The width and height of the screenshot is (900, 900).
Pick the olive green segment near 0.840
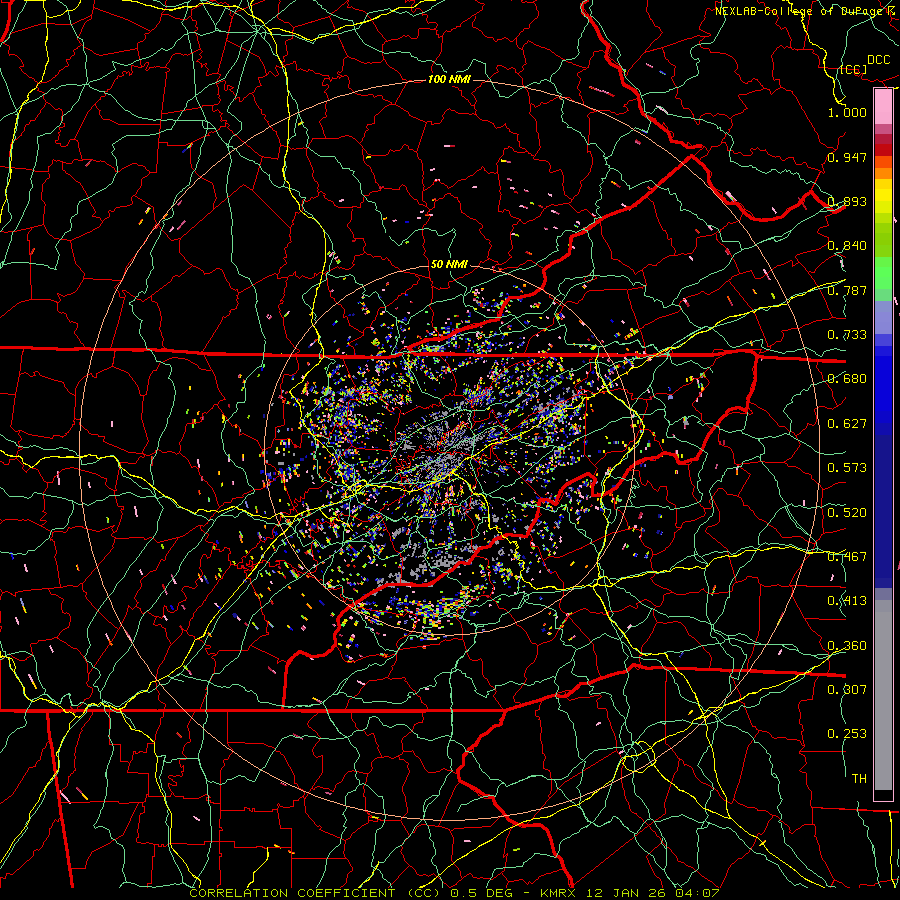883,240
